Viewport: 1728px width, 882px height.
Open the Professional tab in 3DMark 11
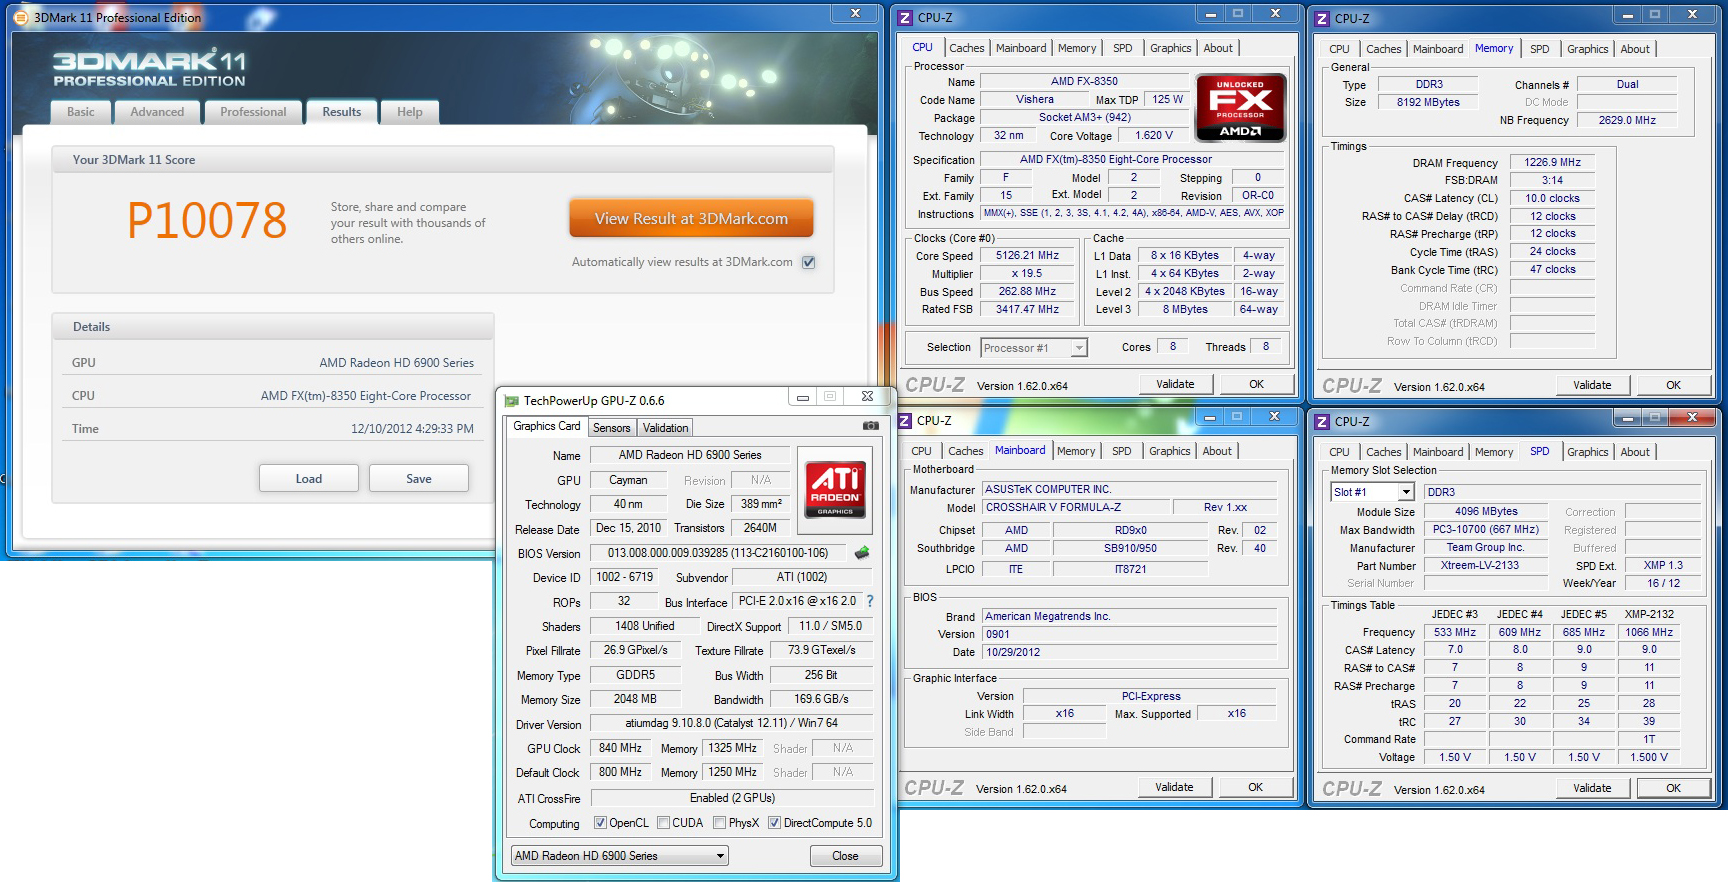pyautogui.click(x=253, y=112)
